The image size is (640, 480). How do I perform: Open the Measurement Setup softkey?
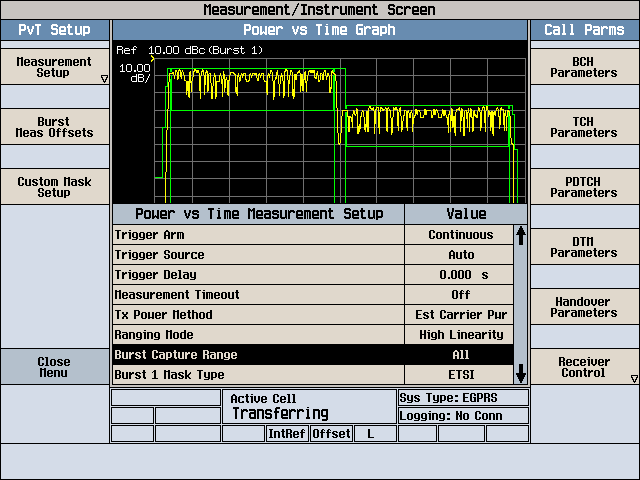pyautogui.click(x=55, y=67)
